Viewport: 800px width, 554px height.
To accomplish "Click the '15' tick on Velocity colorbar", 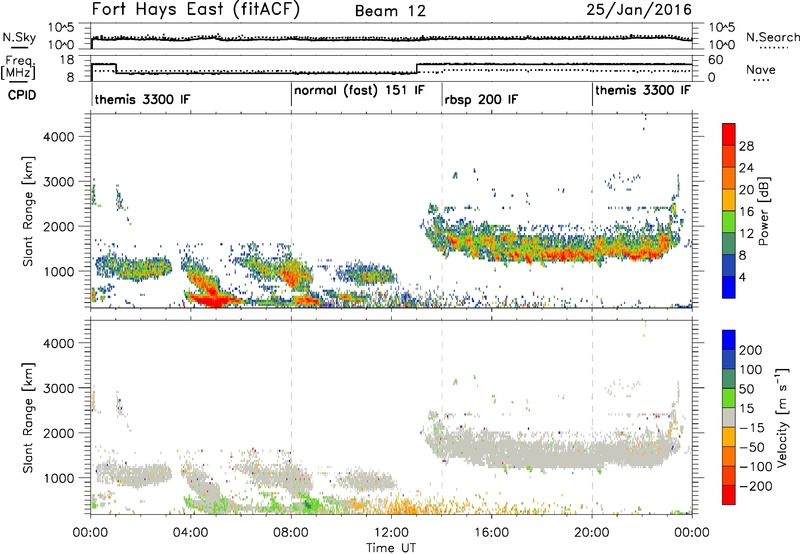I will pos(747,409).
